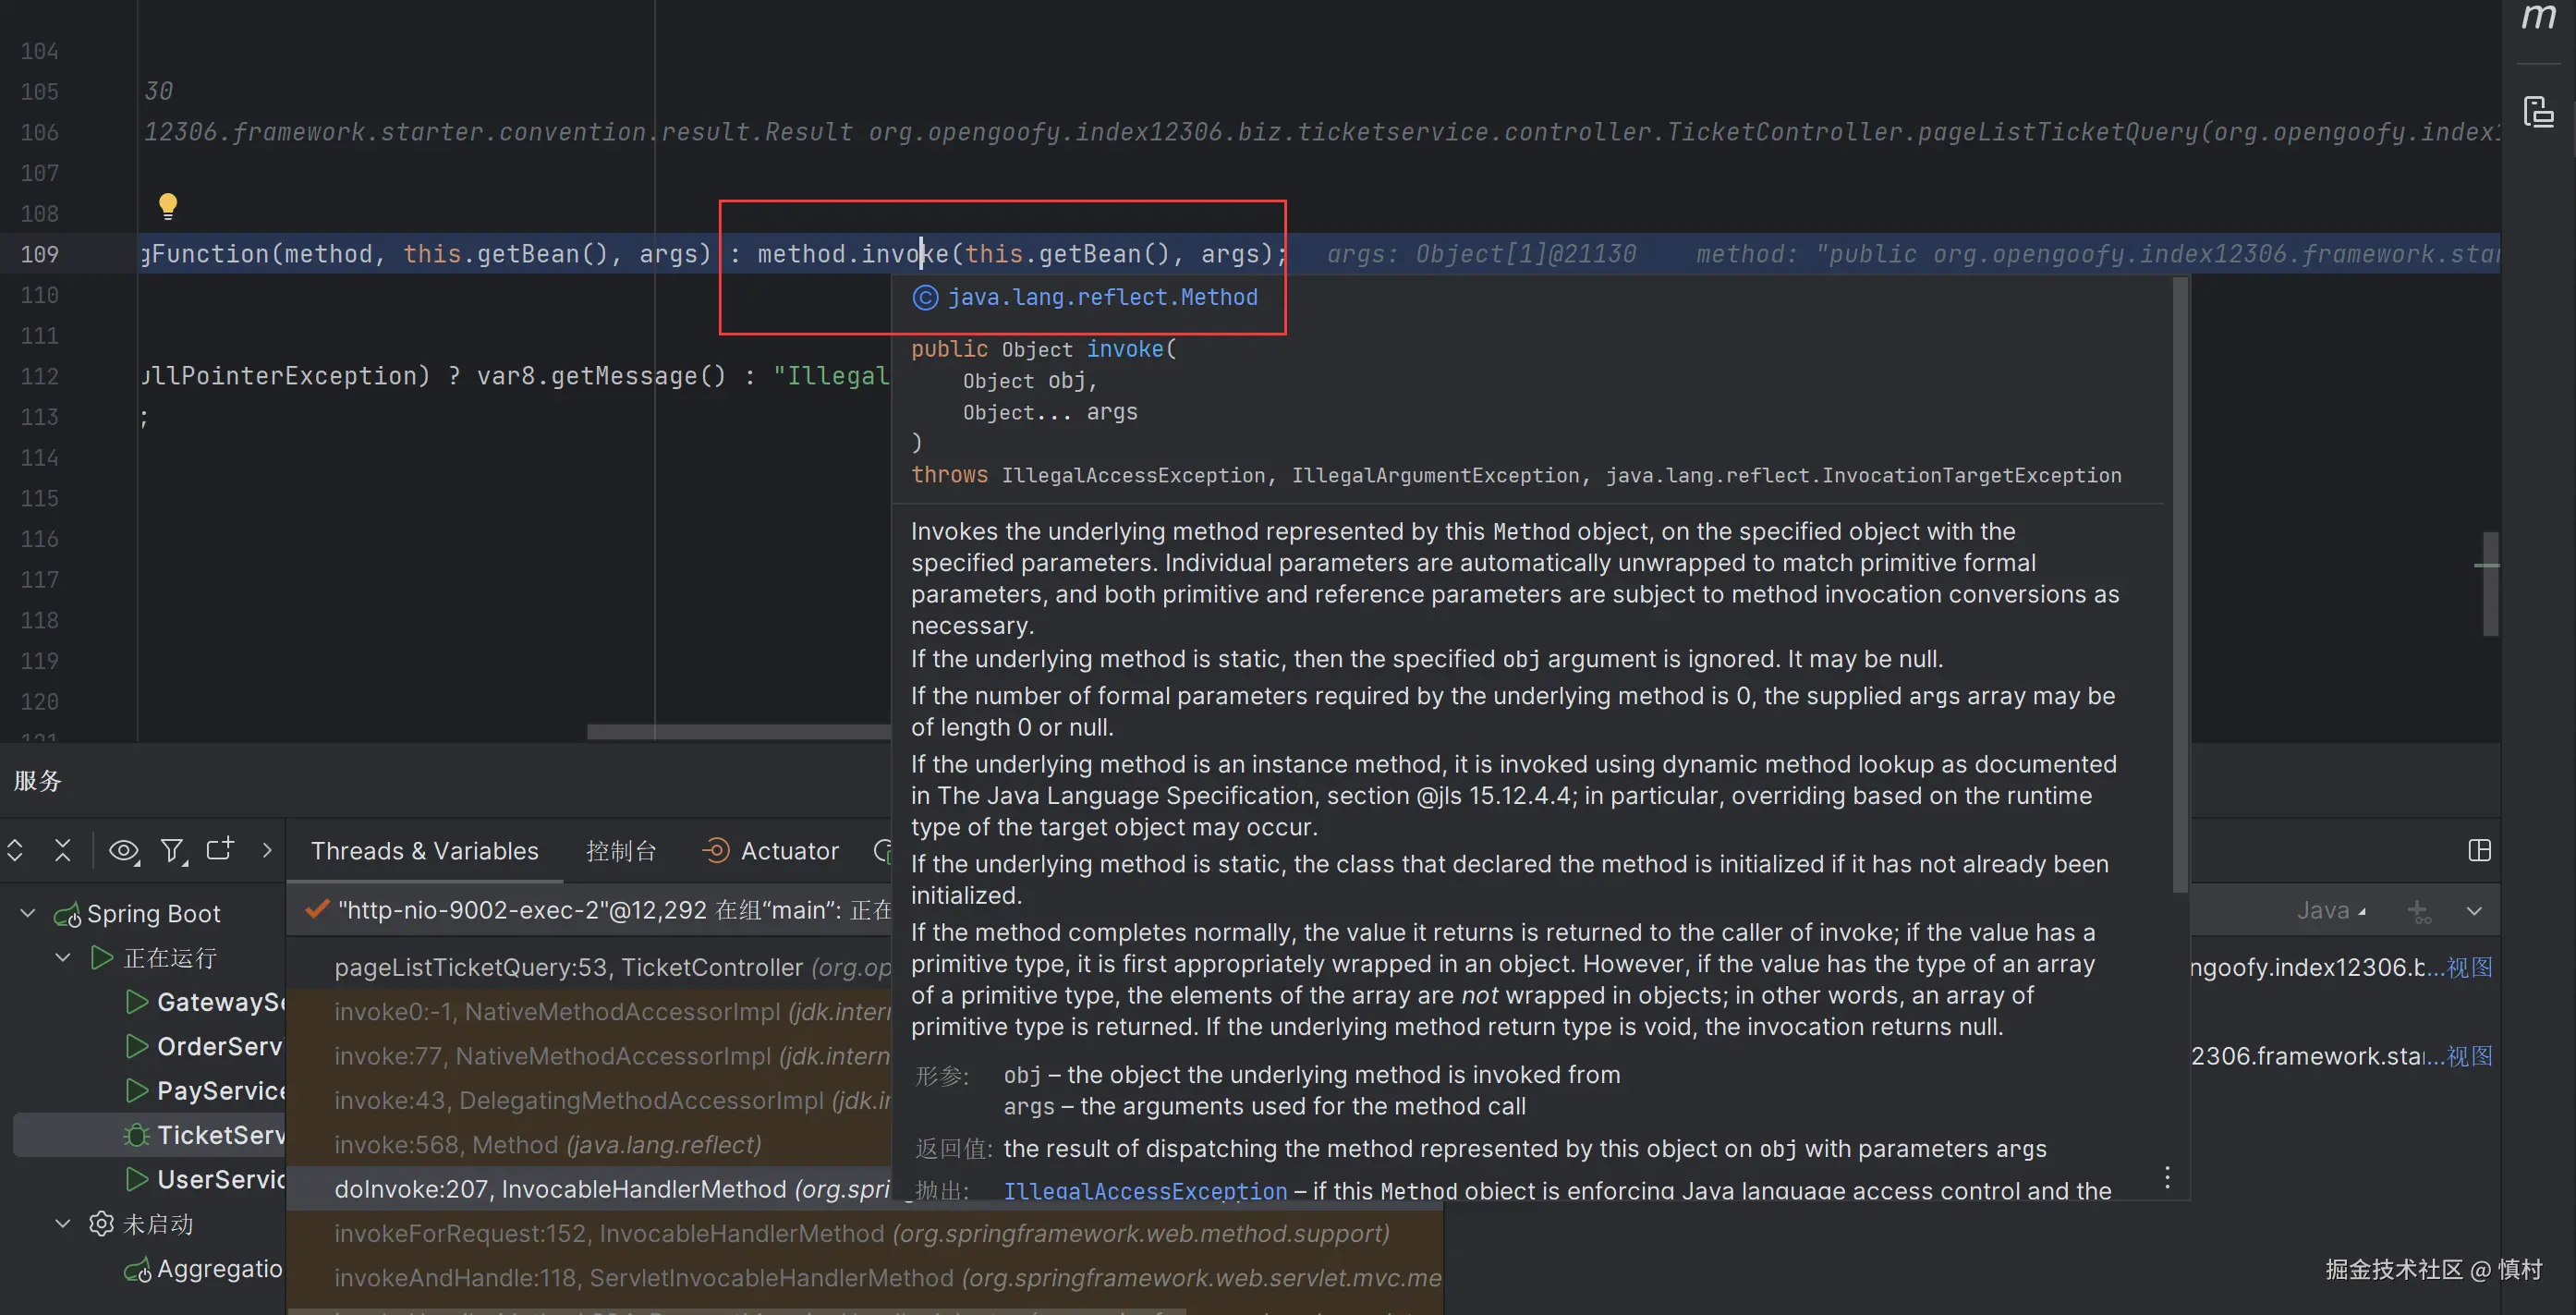Click the Open in New Tab icon
The width and height of the screenshot is (2576, 1315).
click(x=219, y=849)
